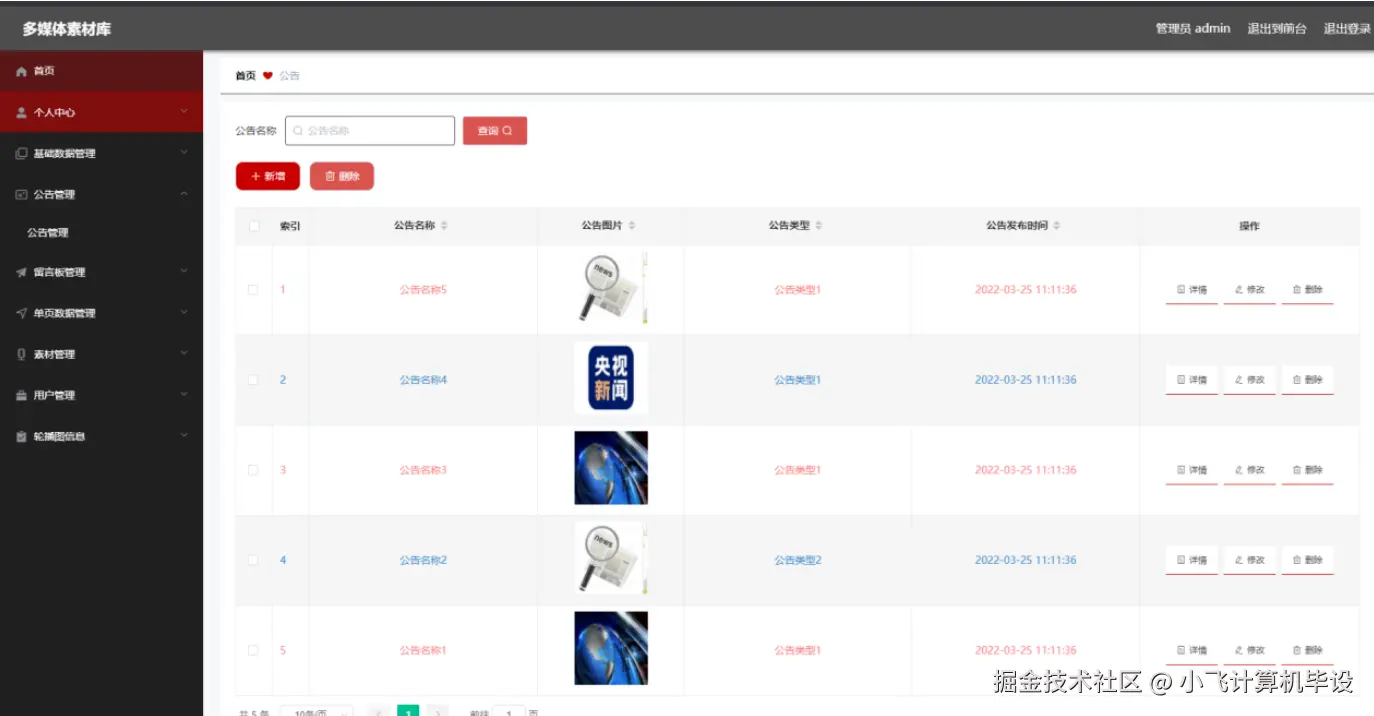Click 删除 for row 公告名称2
The image size is (1374, 716).
click(1308, 560)
